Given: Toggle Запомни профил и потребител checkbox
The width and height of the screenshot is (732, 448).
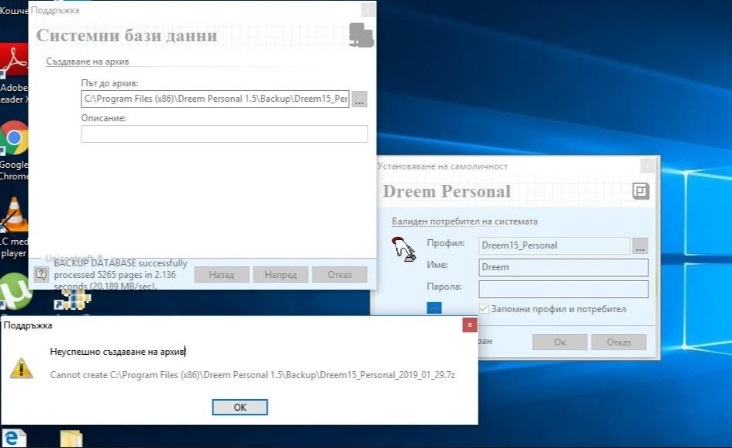Looking at the screenshot, I should (484, 308).
